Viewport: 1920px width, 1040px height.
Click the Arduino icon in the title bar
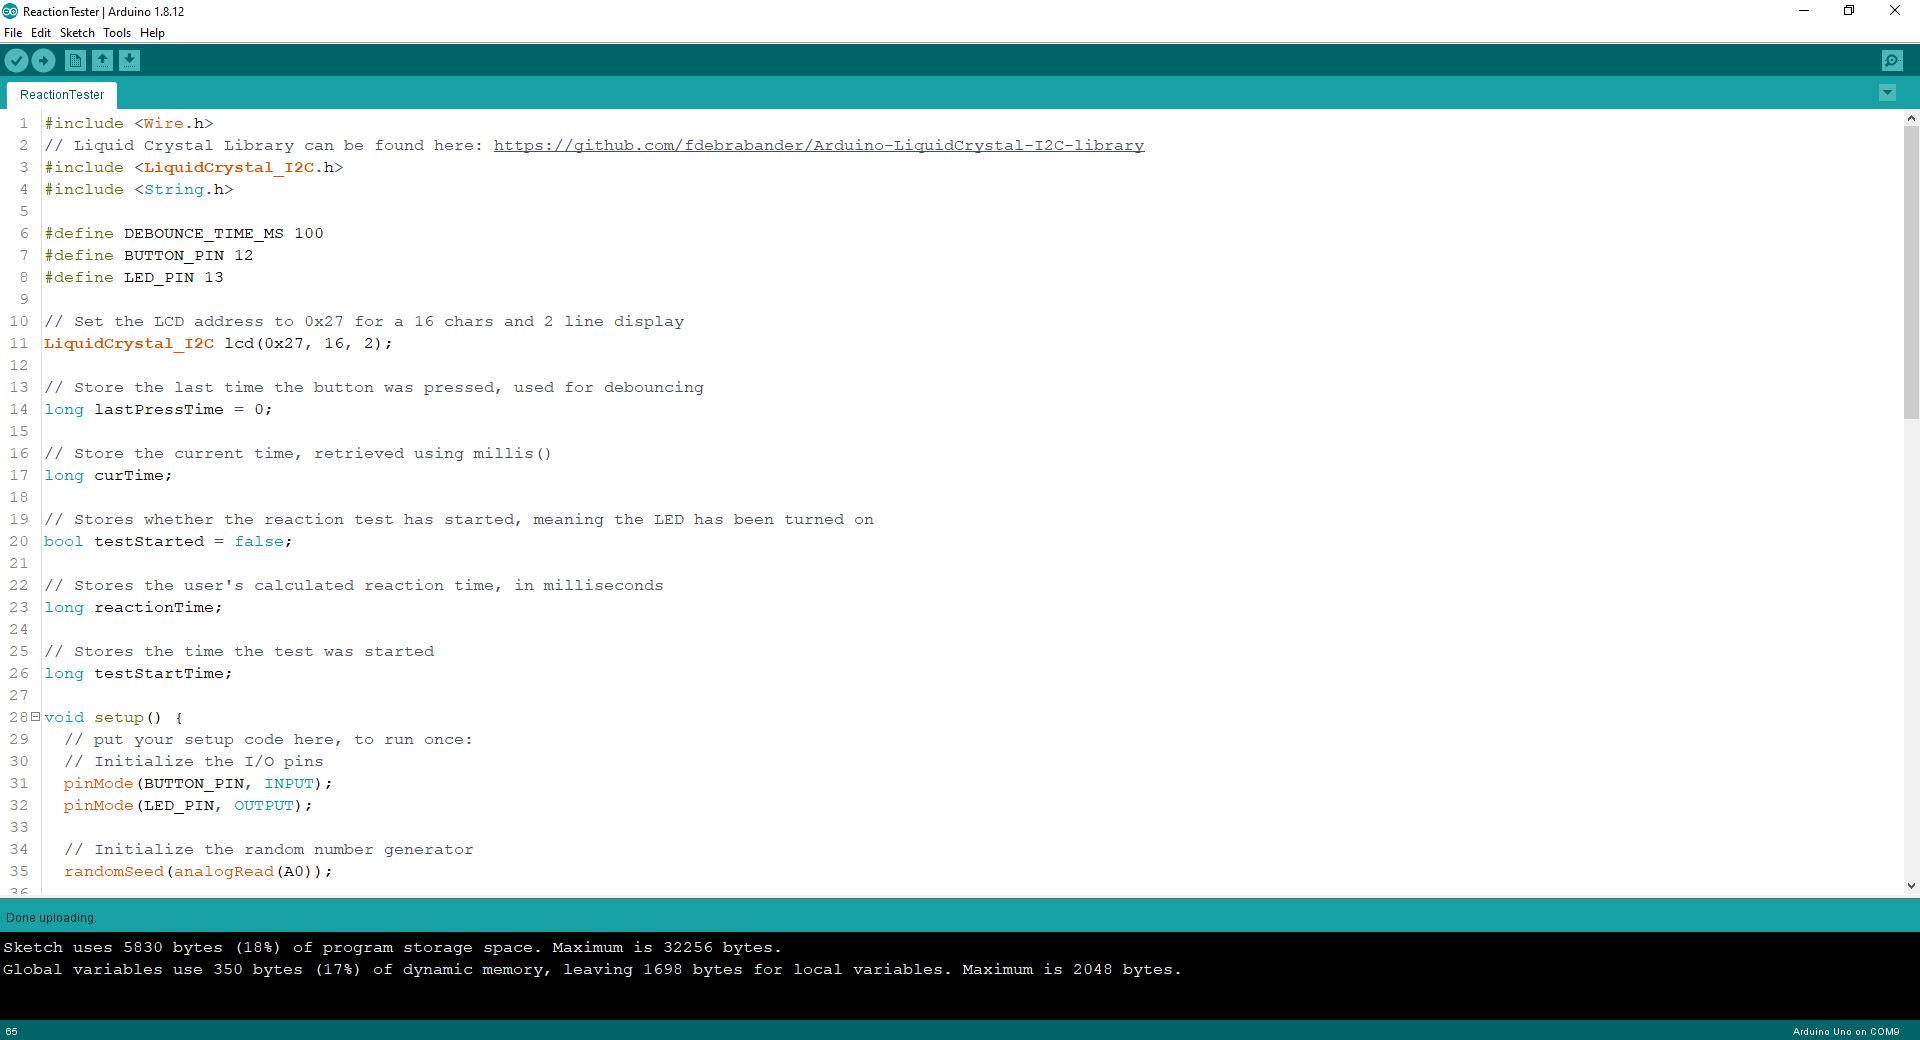point(9,11)
